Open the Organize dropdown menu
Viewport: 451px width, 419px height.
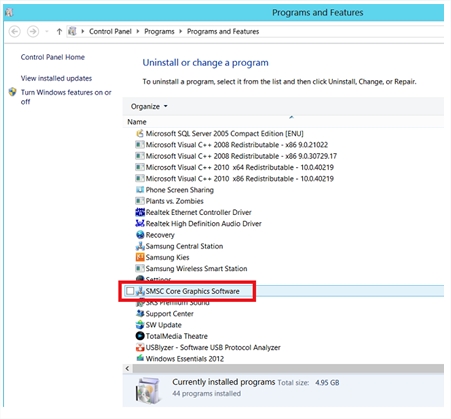[149, 106]
